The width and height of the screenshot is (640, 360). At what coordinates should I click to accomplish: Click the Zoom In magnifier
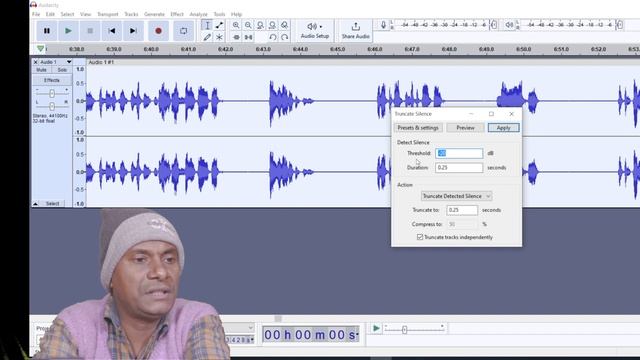[x=236, y=25]
